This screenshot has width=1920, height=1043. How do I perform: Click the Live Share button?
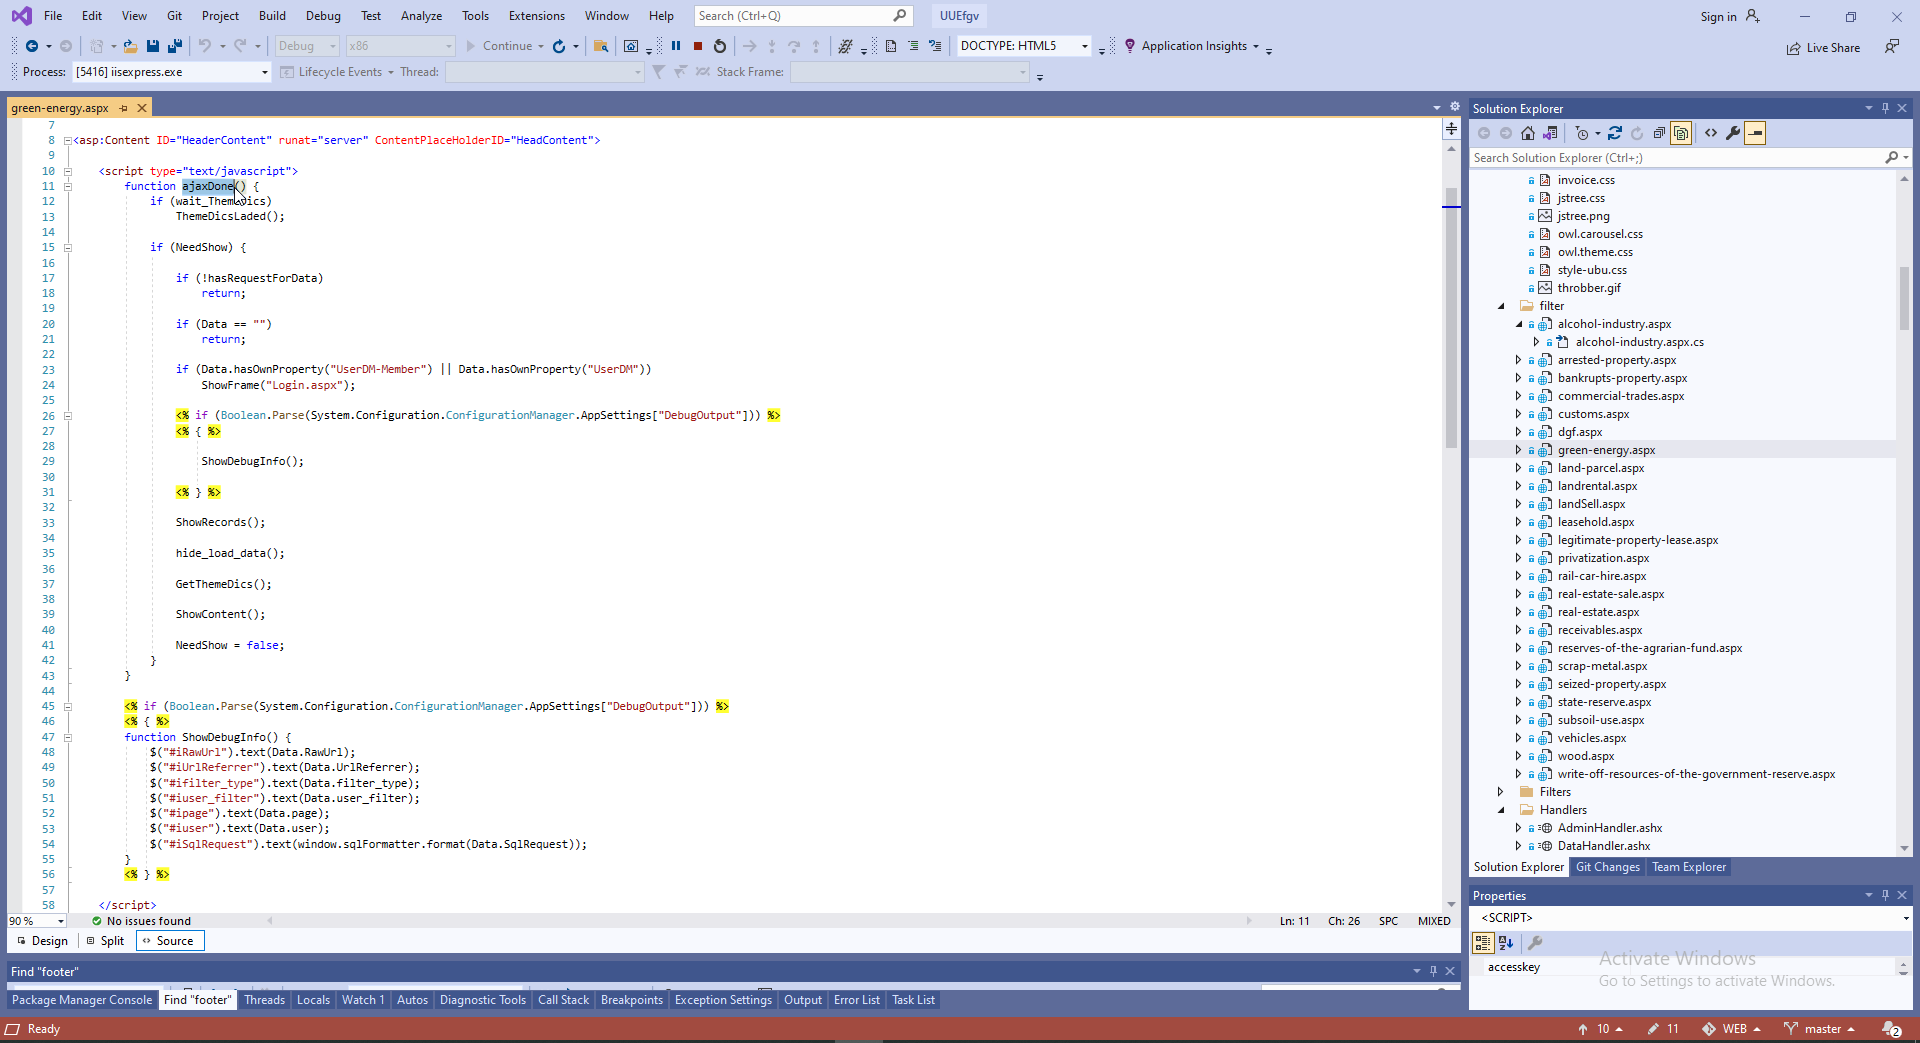1824,48
